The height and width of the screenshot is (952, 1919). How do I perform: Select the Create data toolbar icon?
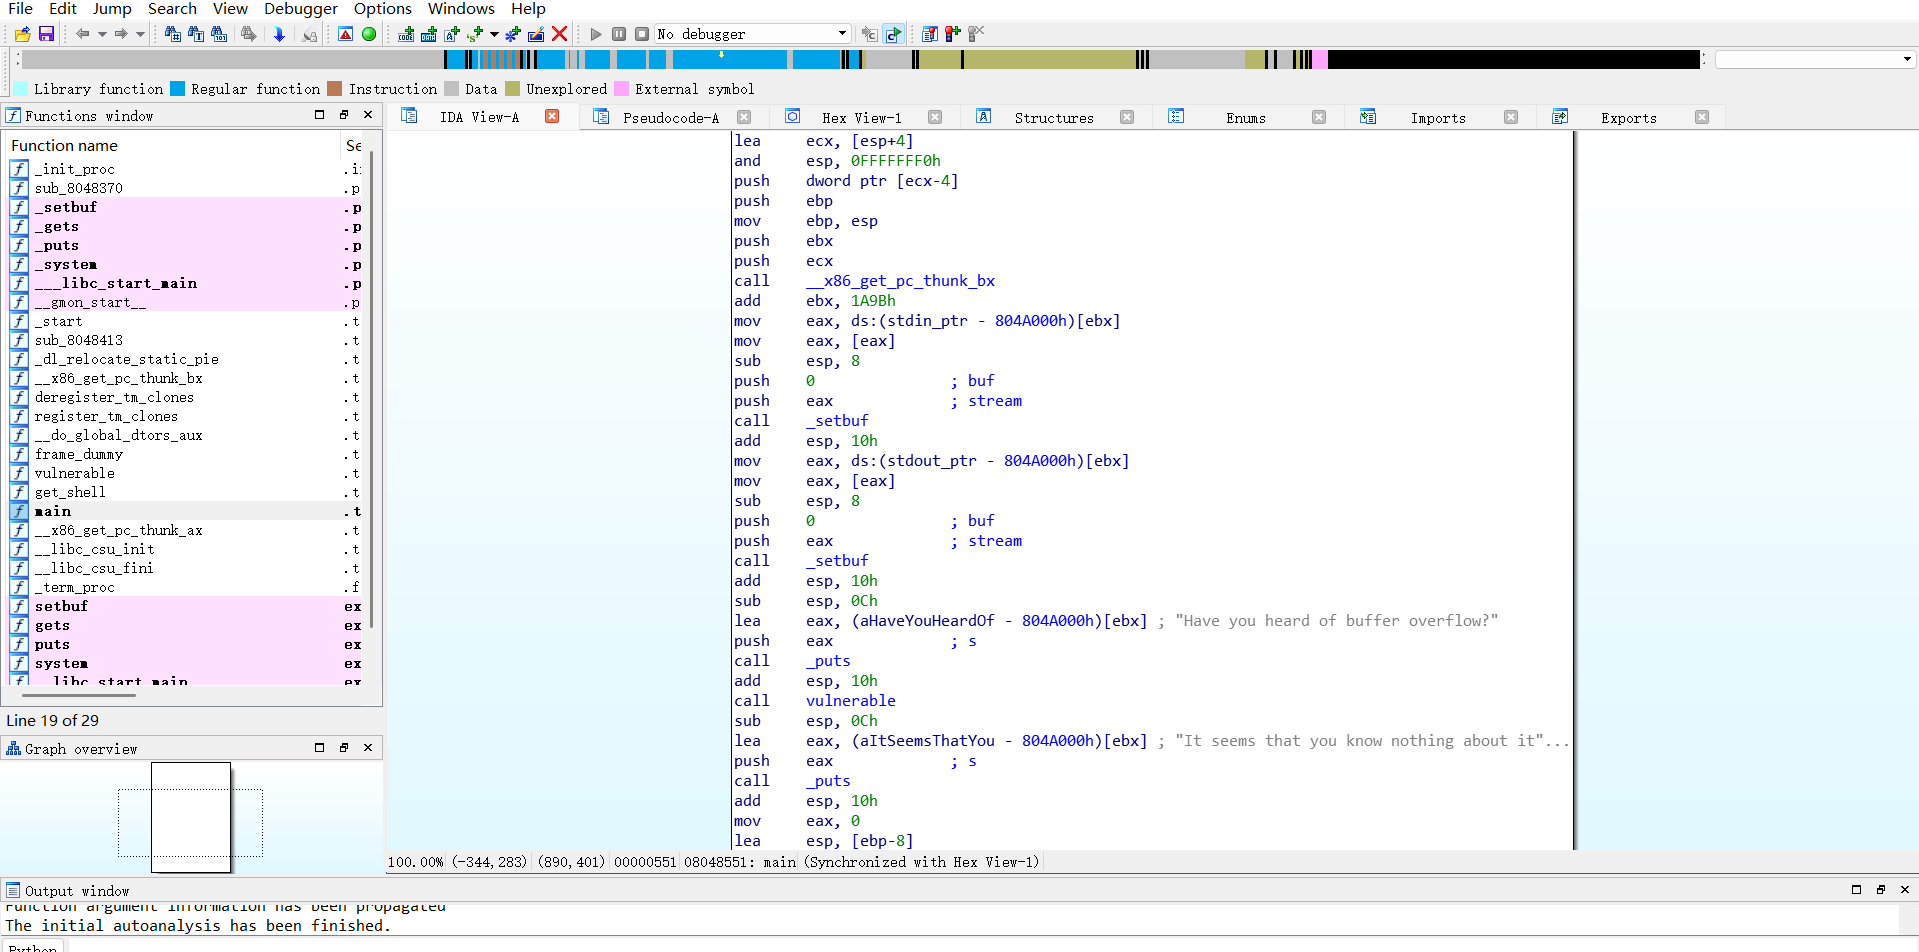430,34
